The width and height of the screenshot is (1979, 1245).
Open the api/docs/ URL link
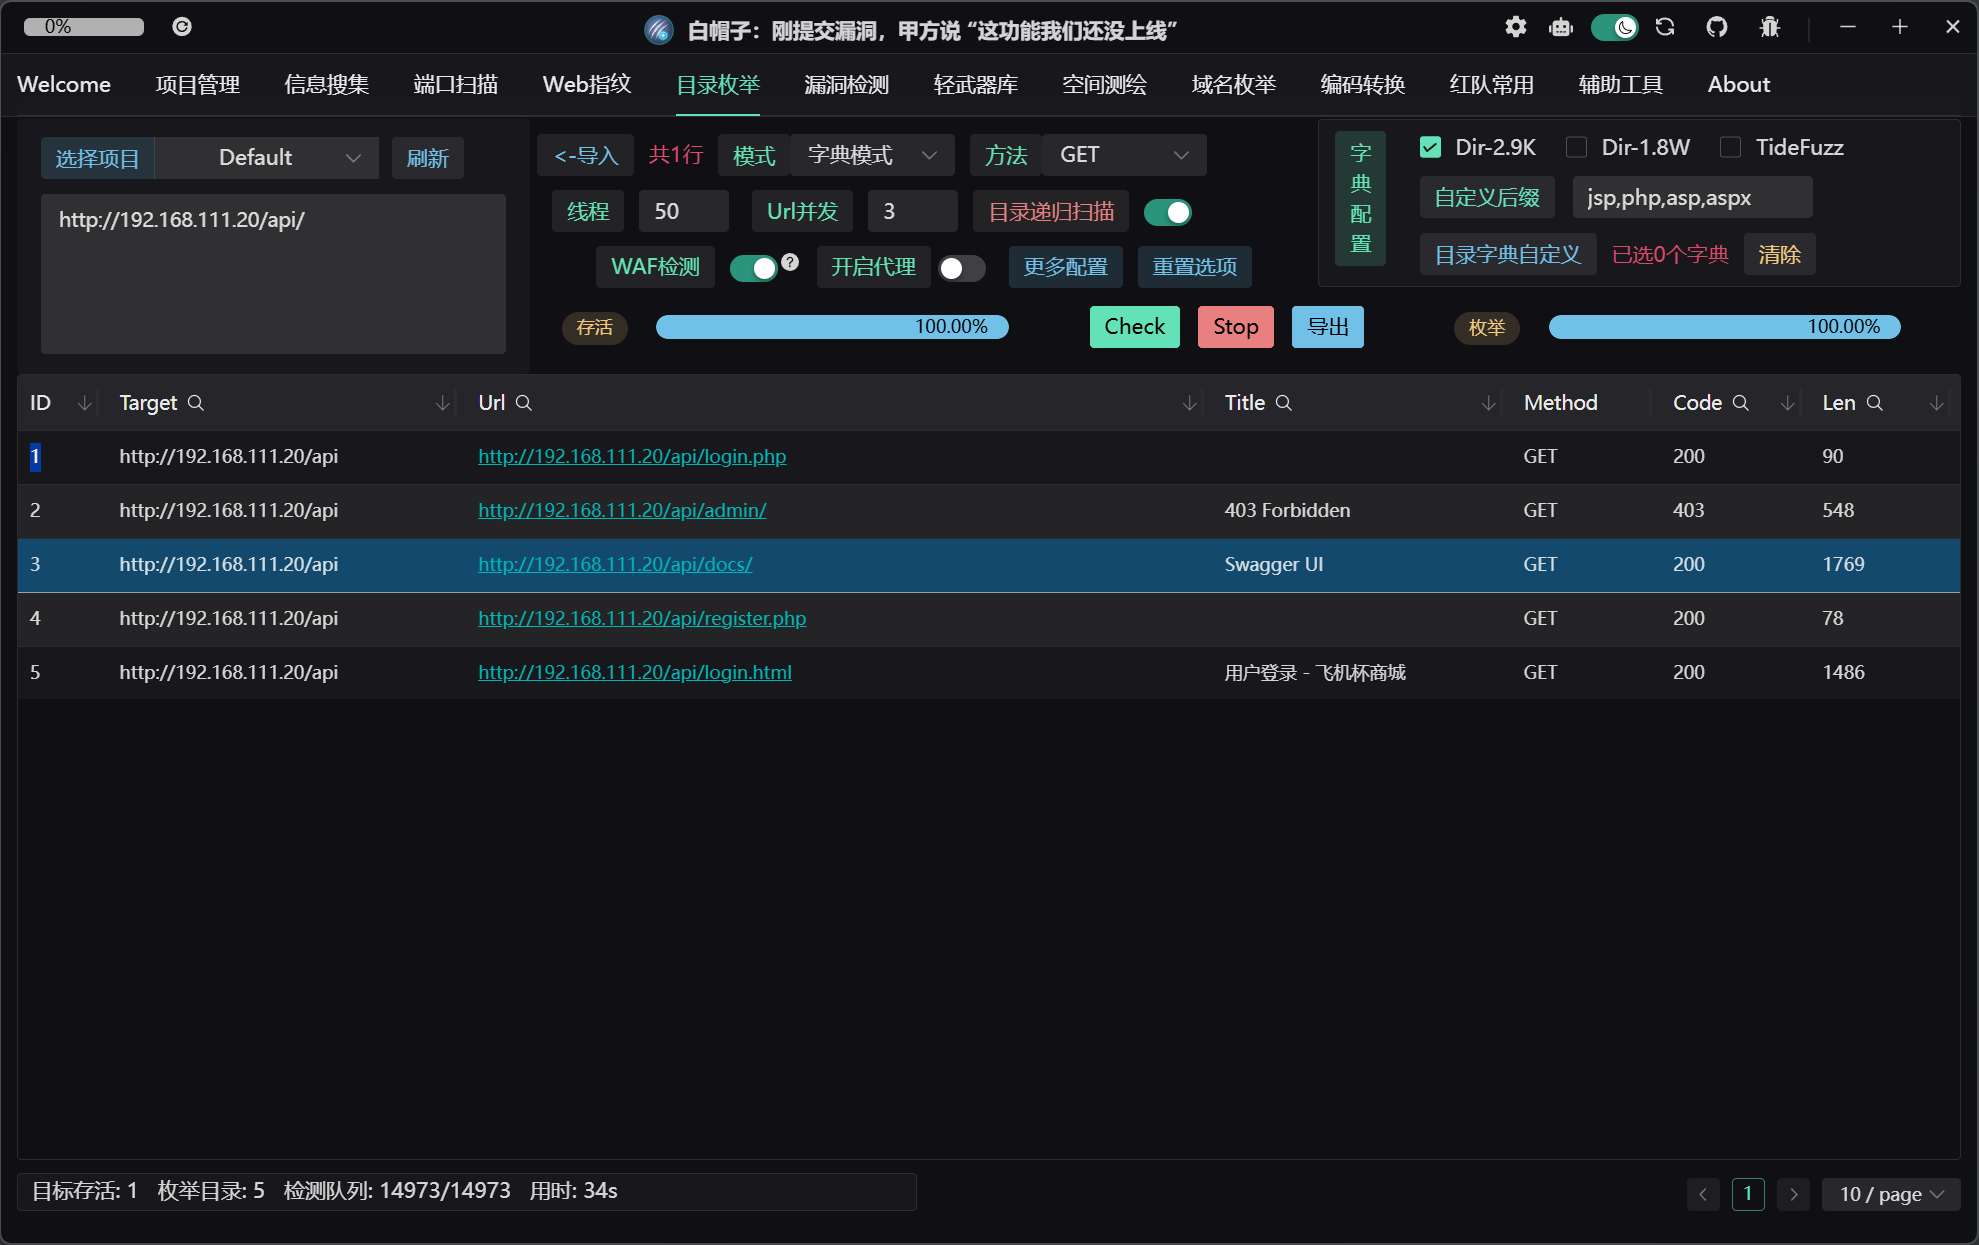coord(615,564)
